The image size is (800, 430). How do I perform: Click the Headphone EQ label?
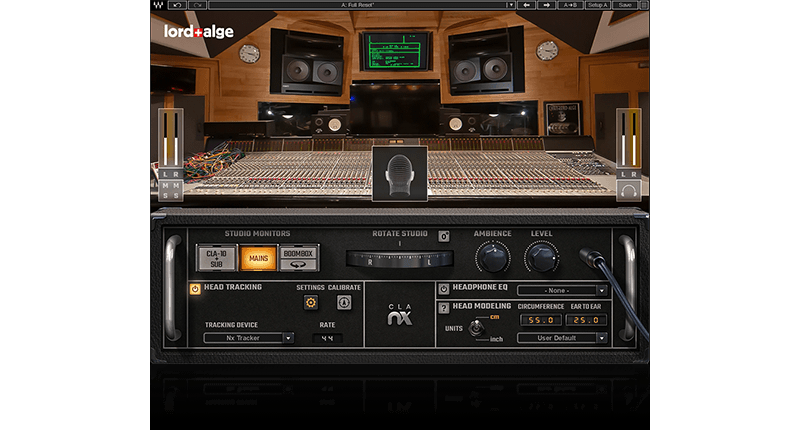pyautogui.click(x=480, y=287)
